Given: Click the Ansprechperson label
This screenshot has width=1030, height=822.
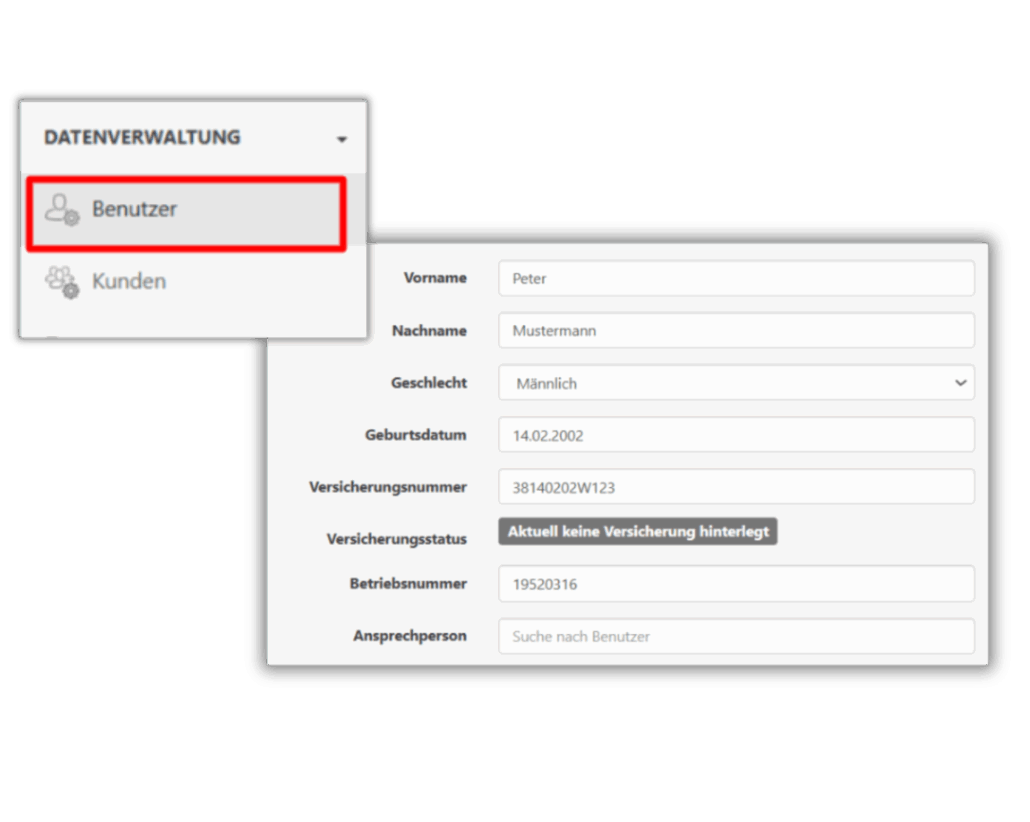Looking at the screenshot, I should [x=409, y=636].
